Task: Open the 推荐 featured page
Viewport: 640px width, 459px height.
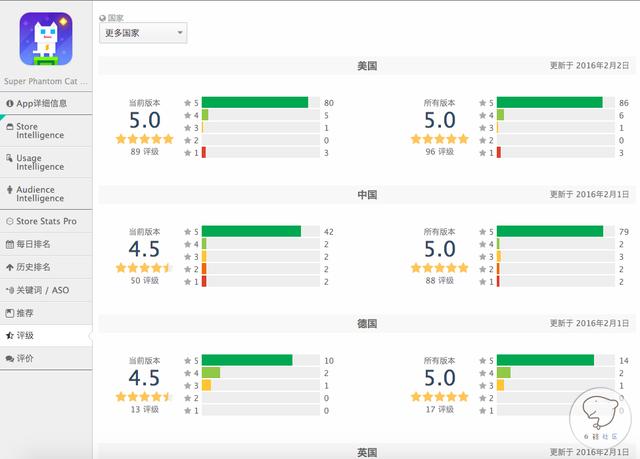Action: [x=46, y=313]
